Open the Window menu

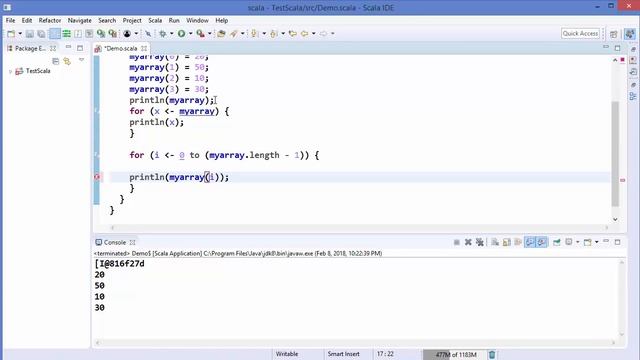[x=197, y=20]
